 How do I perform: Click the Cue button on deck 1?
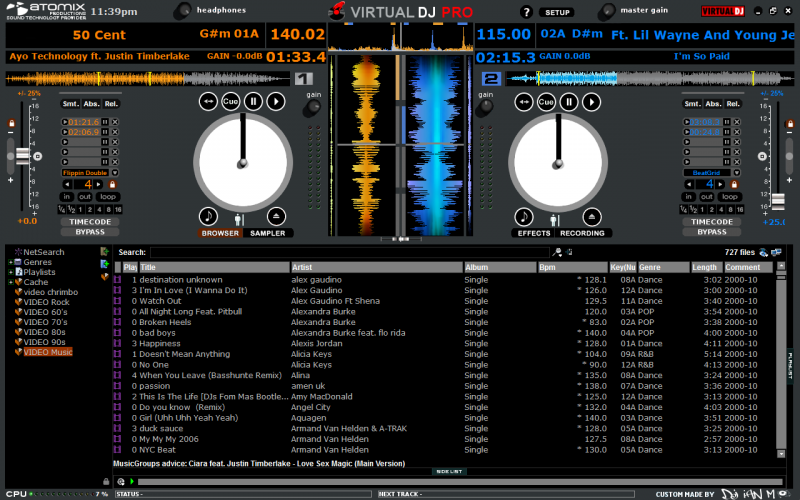click(x=231, y=102)
